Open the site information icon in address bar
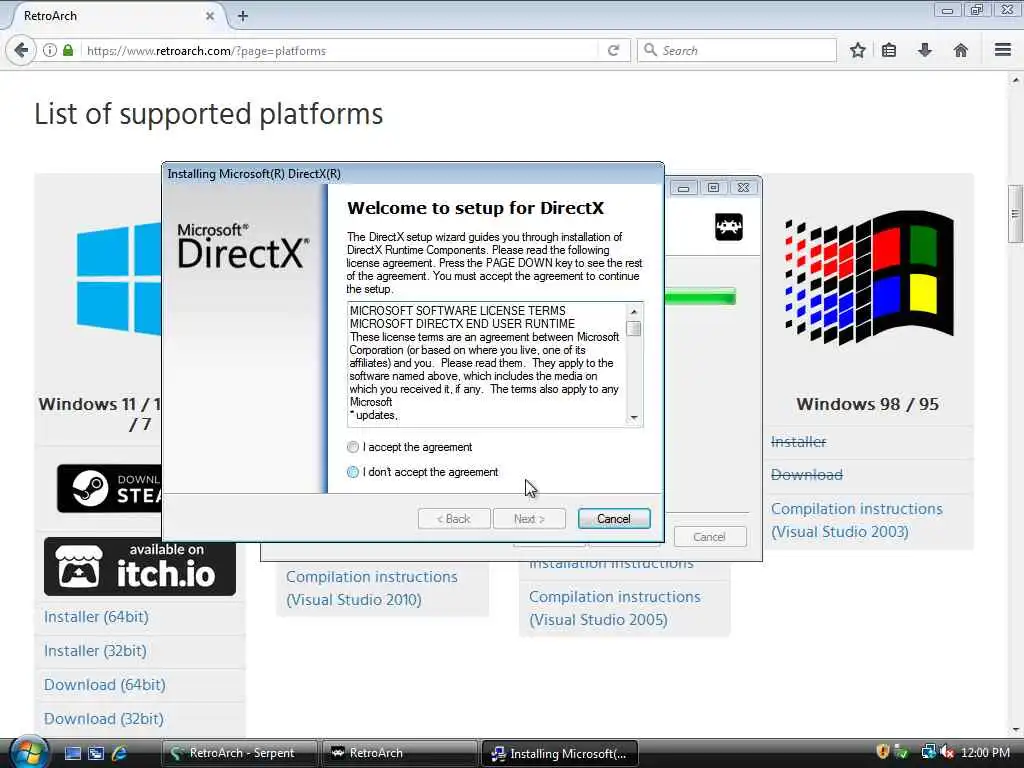 pos(50,50)
